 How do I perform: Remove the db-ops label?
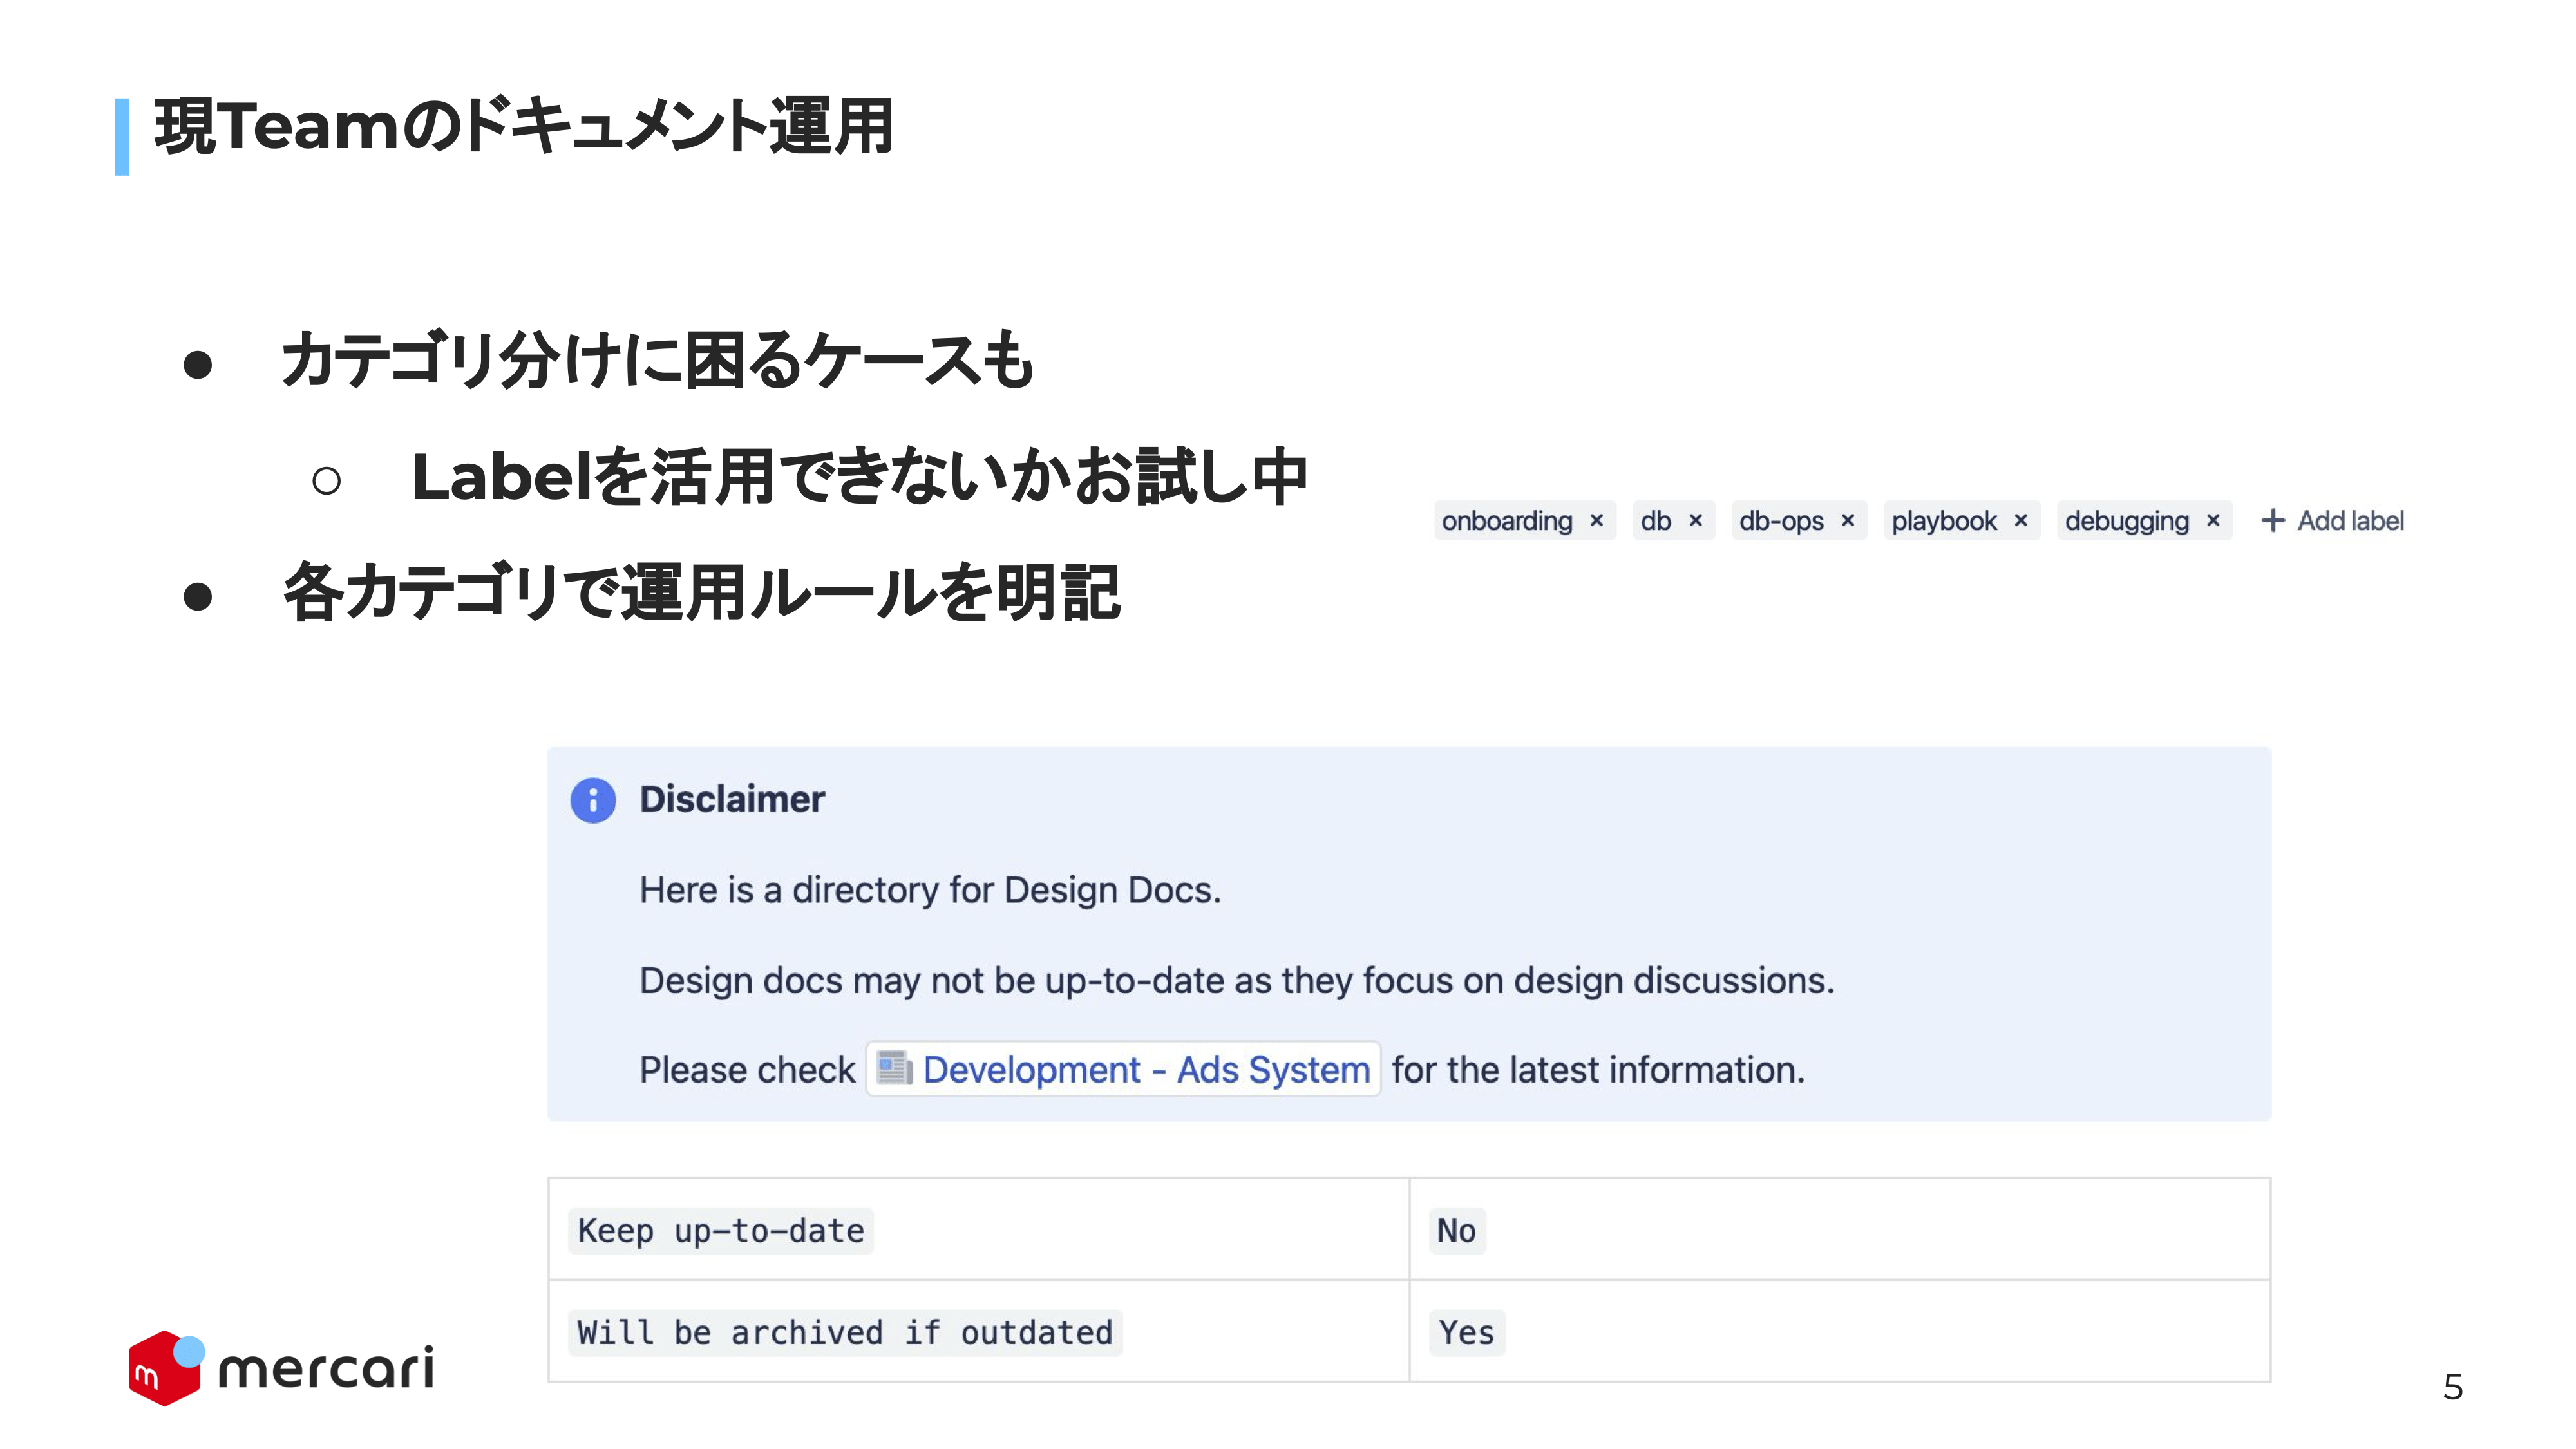click(x=1847, y=520)
